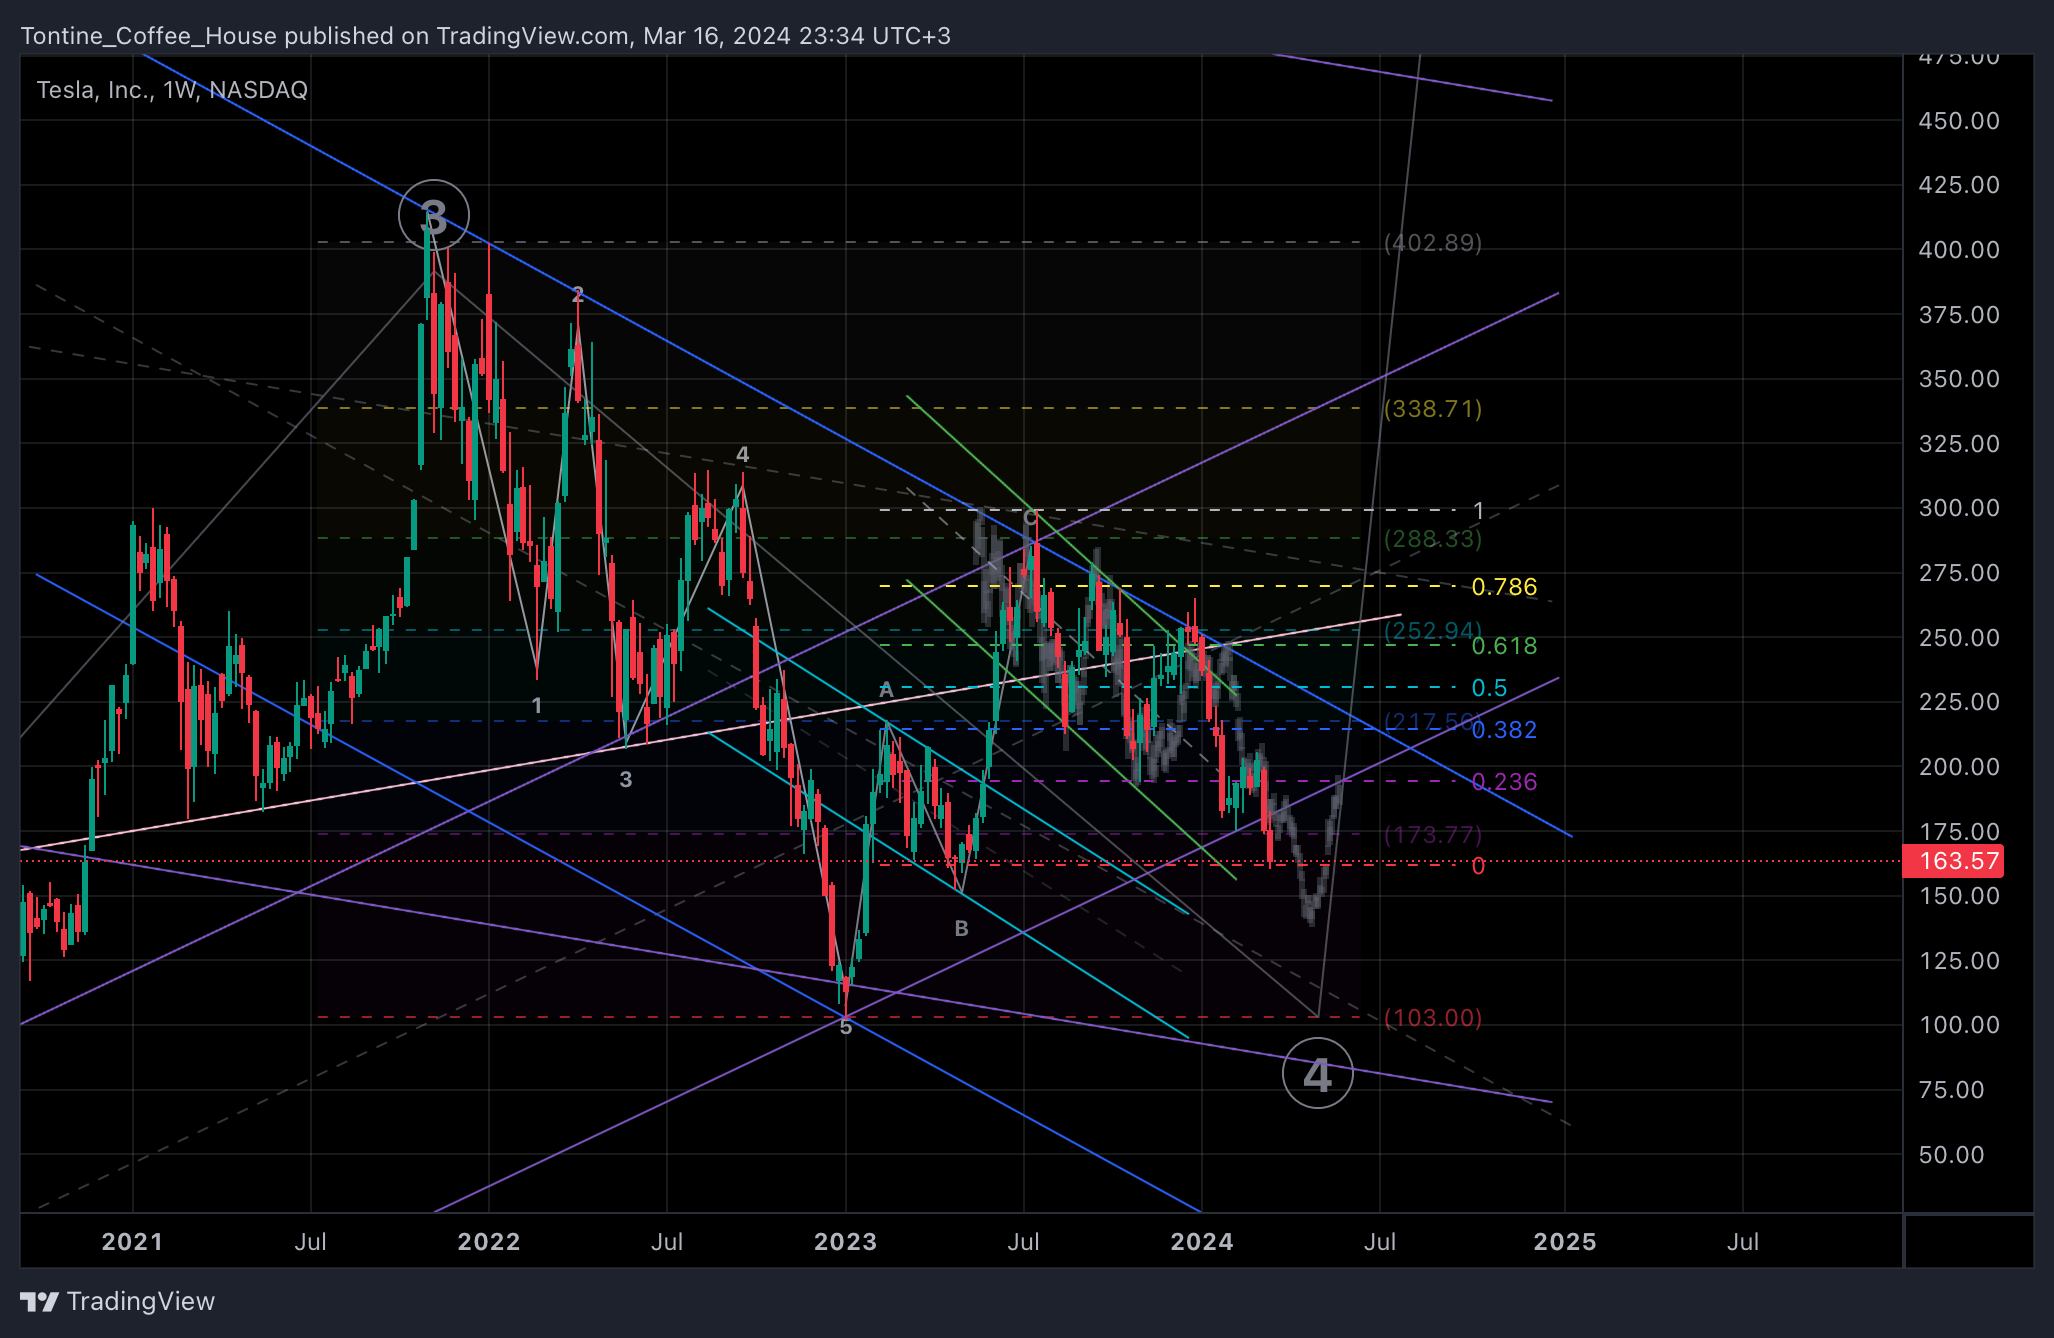2054x1338 pixels.
Task: Click the Fibonacci level 1 label
Action: 1479,511
